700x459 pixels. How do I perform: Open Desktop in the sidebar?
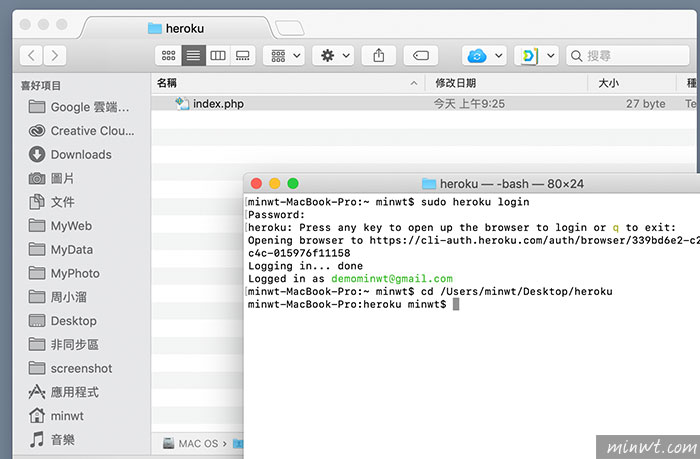click(63, 321)
